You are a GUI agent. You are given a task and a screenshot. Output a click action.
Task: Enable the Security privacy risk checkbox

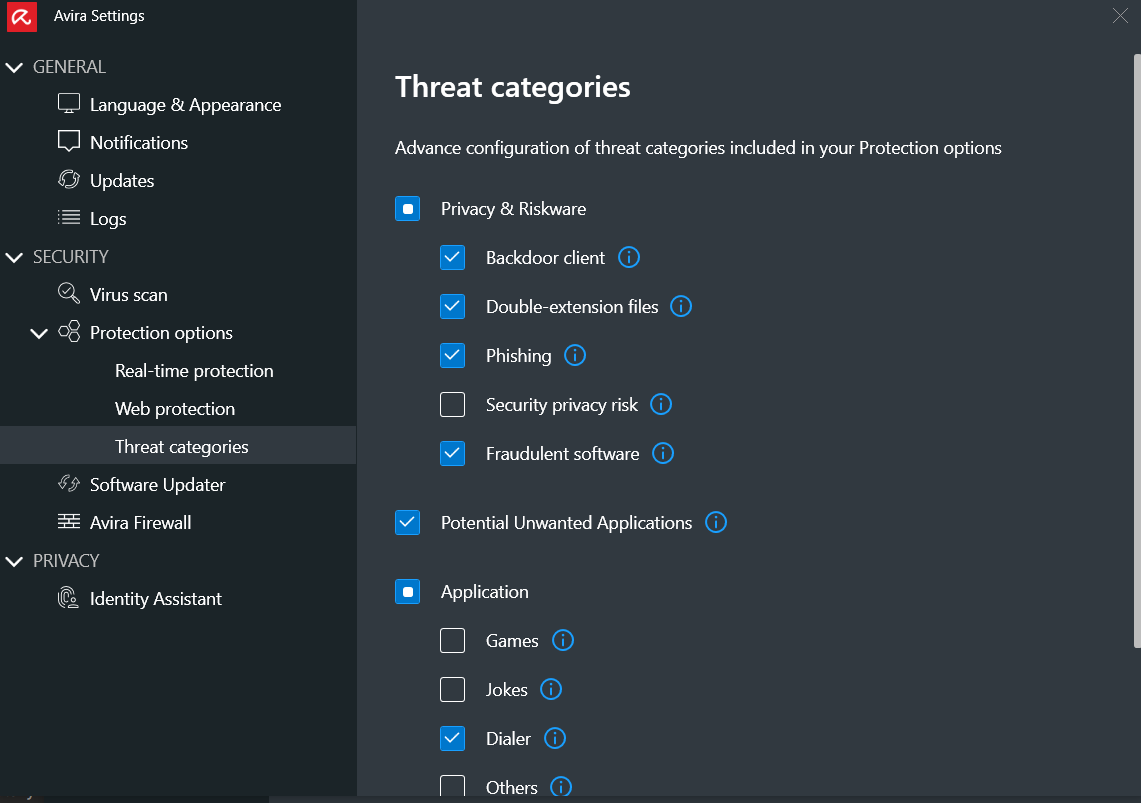click(453, 404)
